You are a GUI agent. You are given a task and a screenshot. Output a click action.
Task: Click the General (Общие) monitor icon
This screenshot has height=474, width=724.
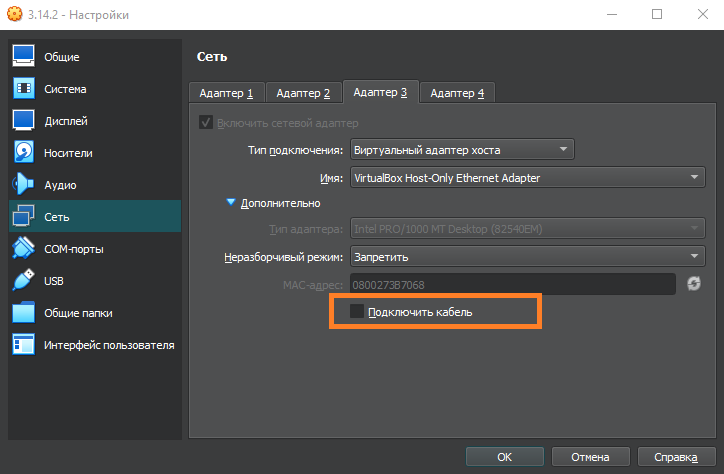tap(23, 56)
